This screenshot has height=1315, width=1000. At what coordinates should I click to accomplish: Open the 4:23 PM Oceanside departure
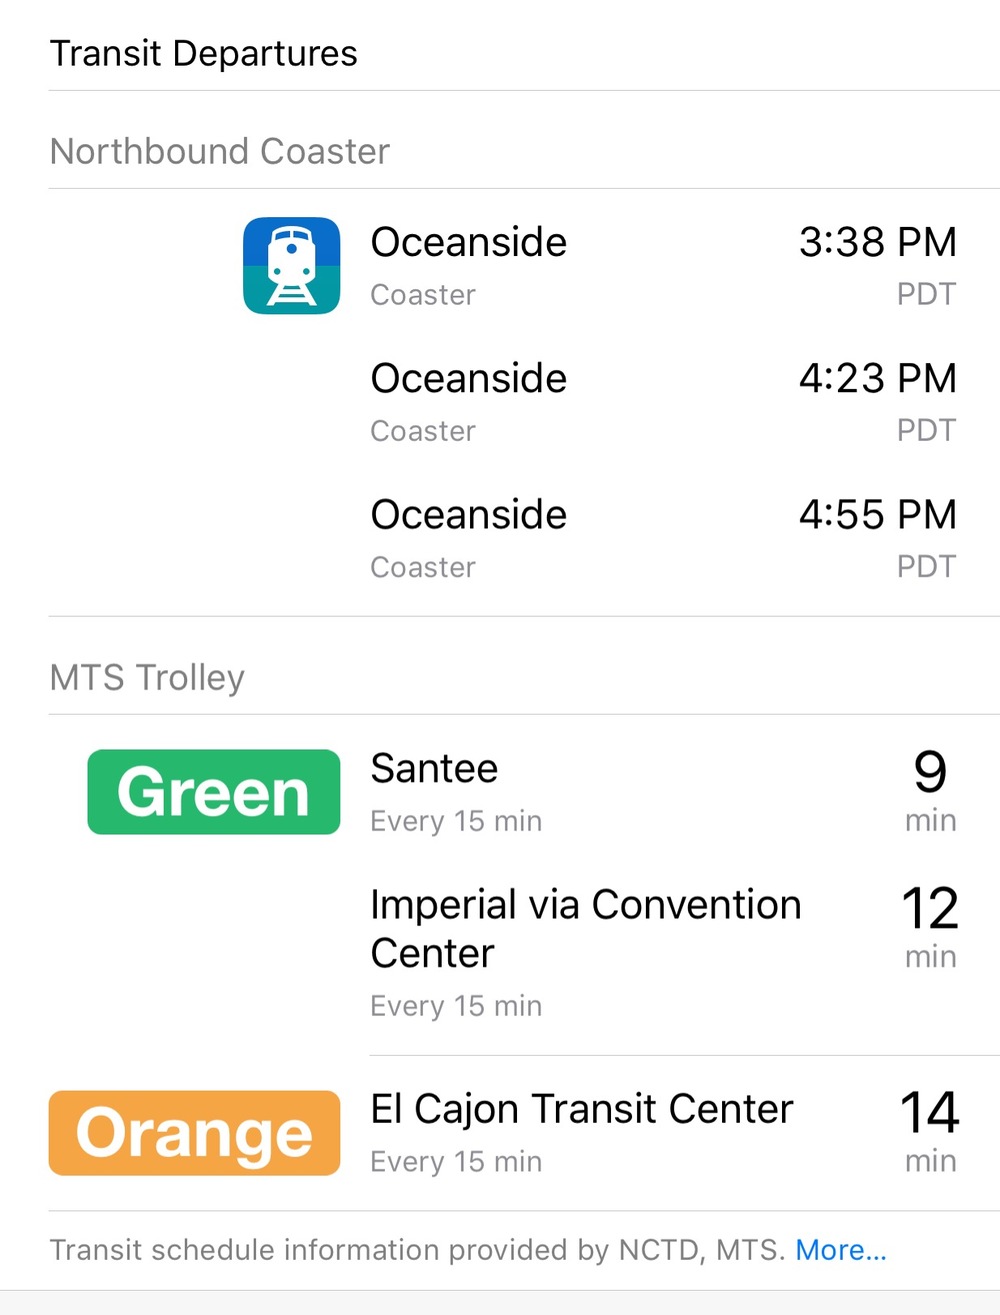[664, 402]
